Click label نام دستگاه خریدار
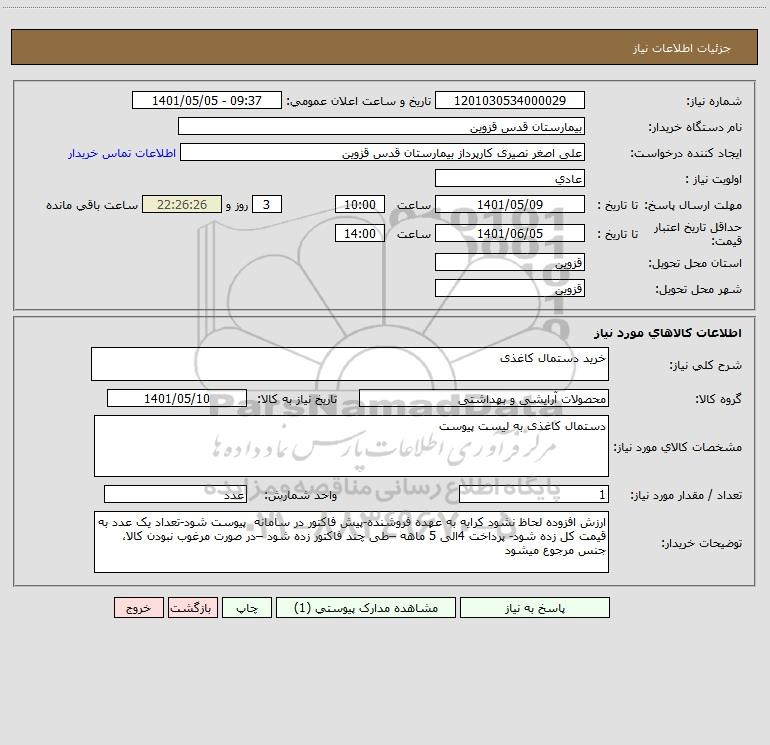770x745 pixels. 695,127
